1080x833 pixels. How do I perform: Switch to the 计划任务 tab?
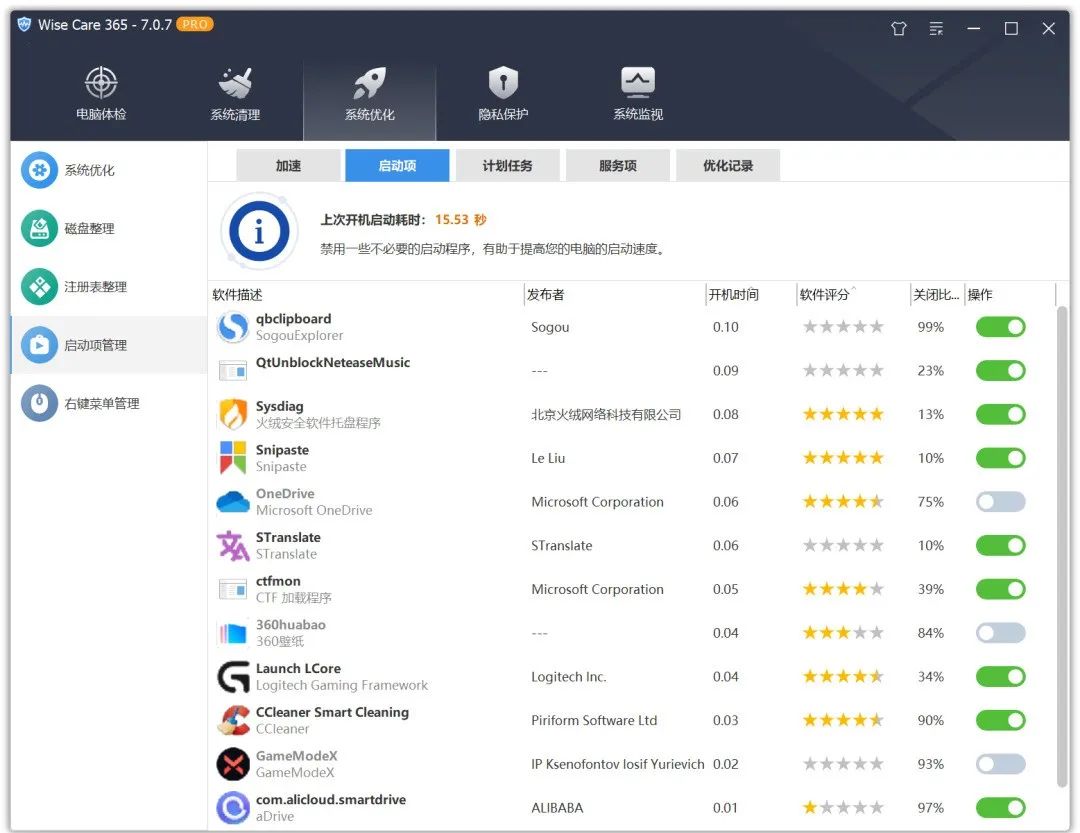(508, 165)
